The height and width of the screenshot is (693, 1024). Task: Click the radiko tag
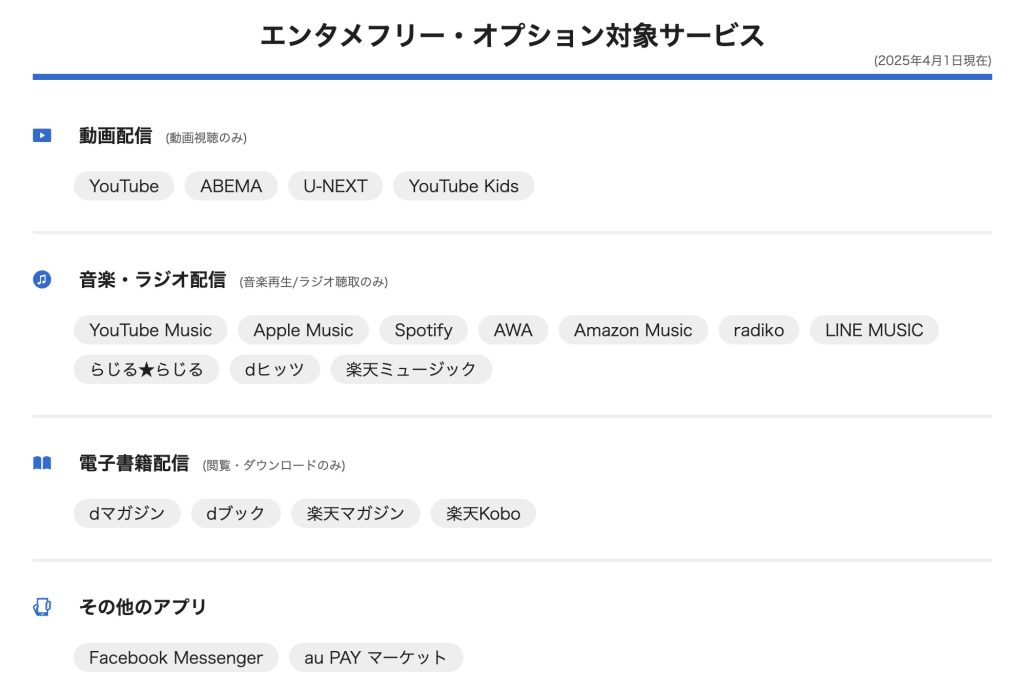[x=759, y=330]
